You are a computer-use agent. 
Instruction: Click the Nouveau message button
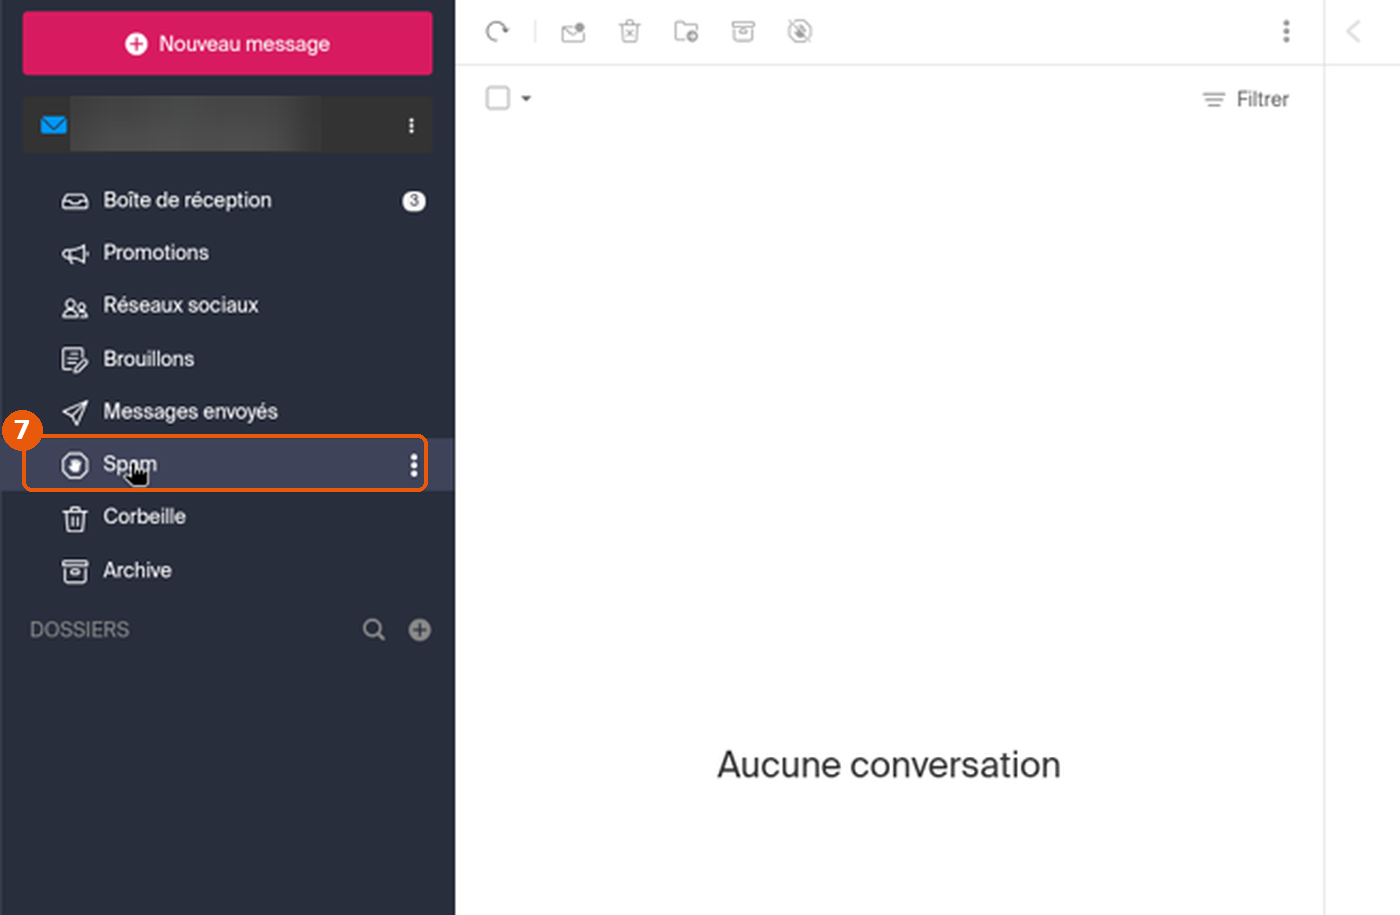coord(227,43)
